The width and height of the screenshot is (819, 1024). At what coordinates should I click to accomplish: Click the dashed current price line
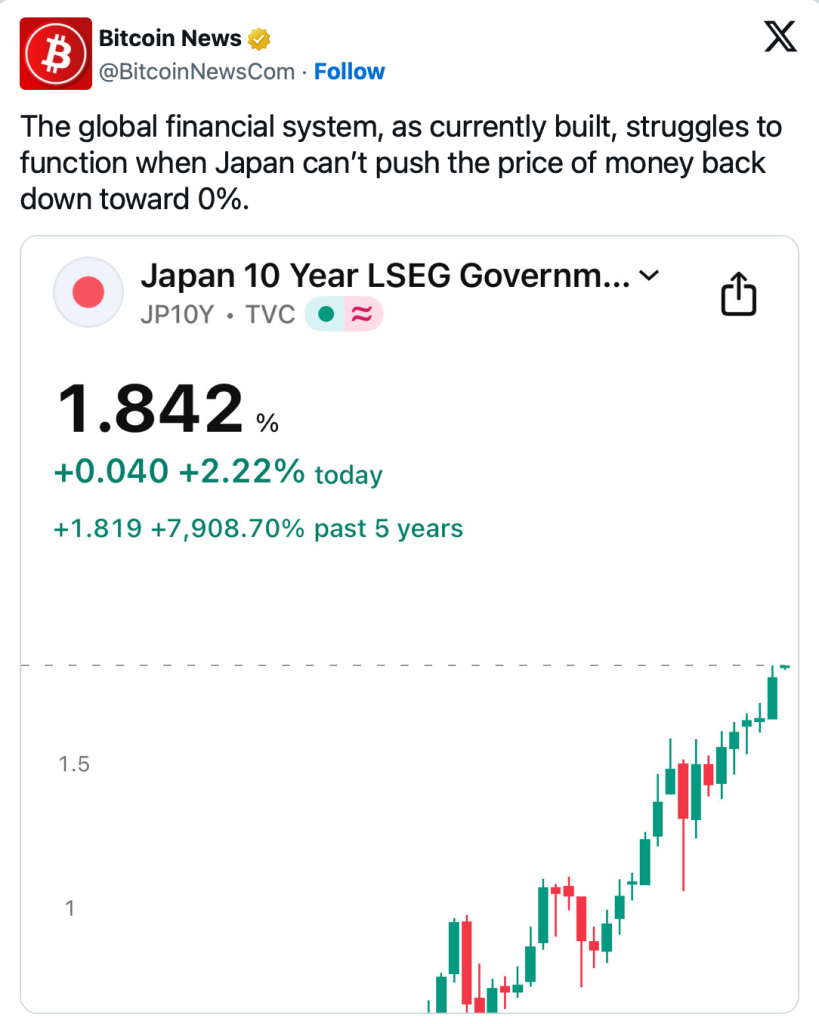400,665
